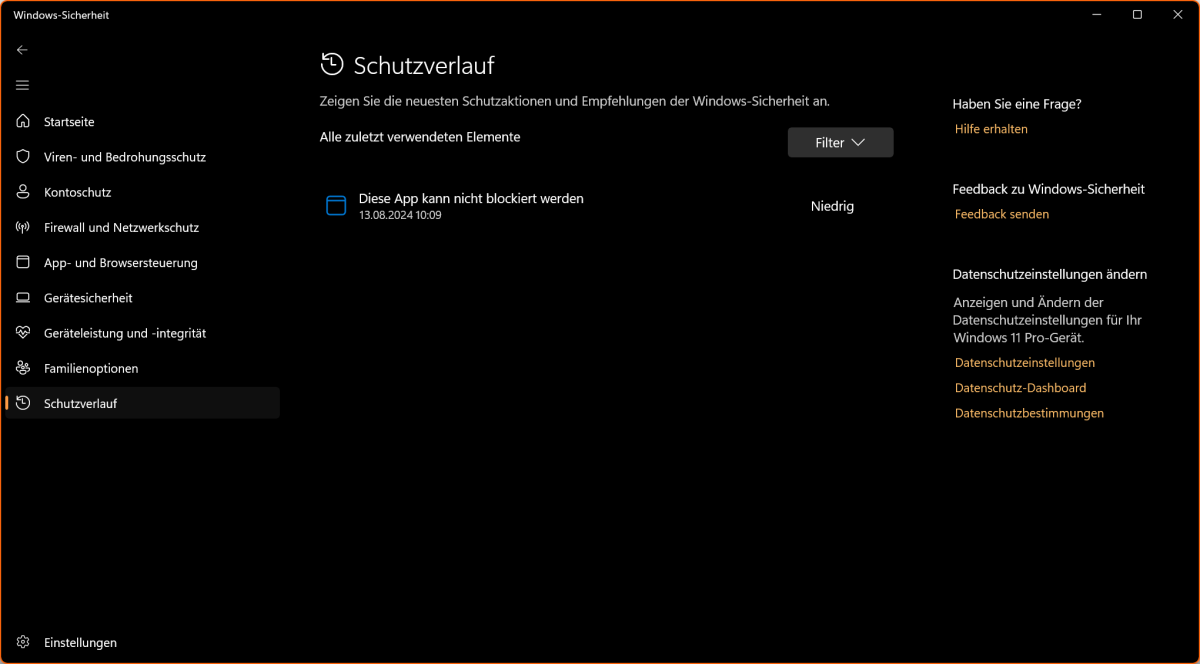The image size is (1200, 664).
Task: Click the Startseite home icon
Action: click(23, 121)
